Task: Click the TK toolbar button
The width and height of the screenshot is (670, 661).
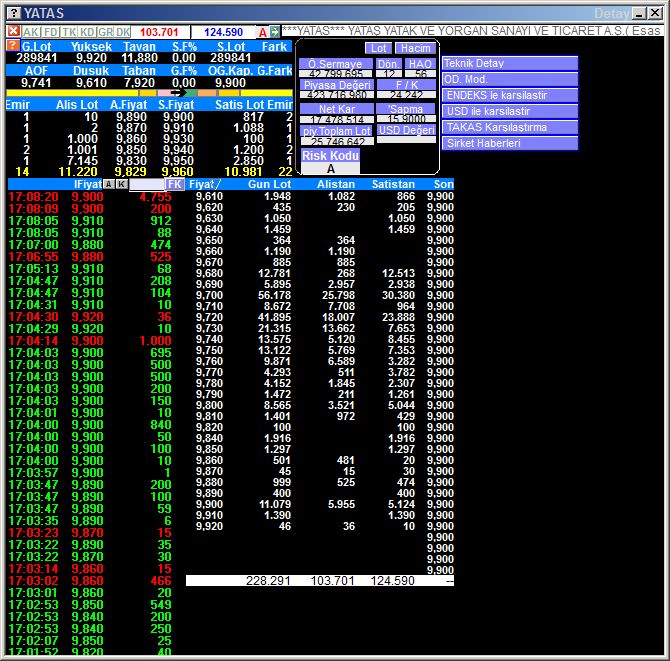Action: tap(69, 32)
